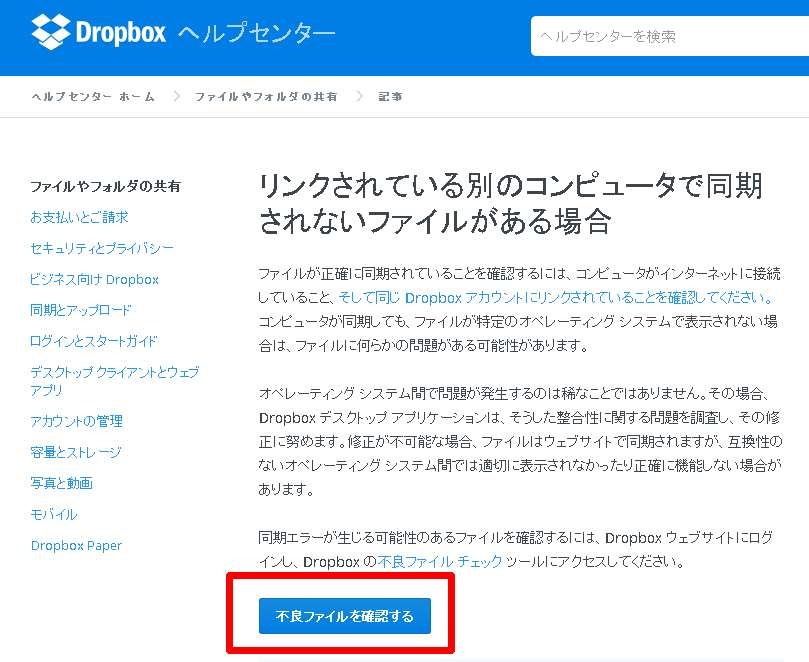Open 容量とストレージ sidebar category
The image size is (809, 662).
(76, 452)
